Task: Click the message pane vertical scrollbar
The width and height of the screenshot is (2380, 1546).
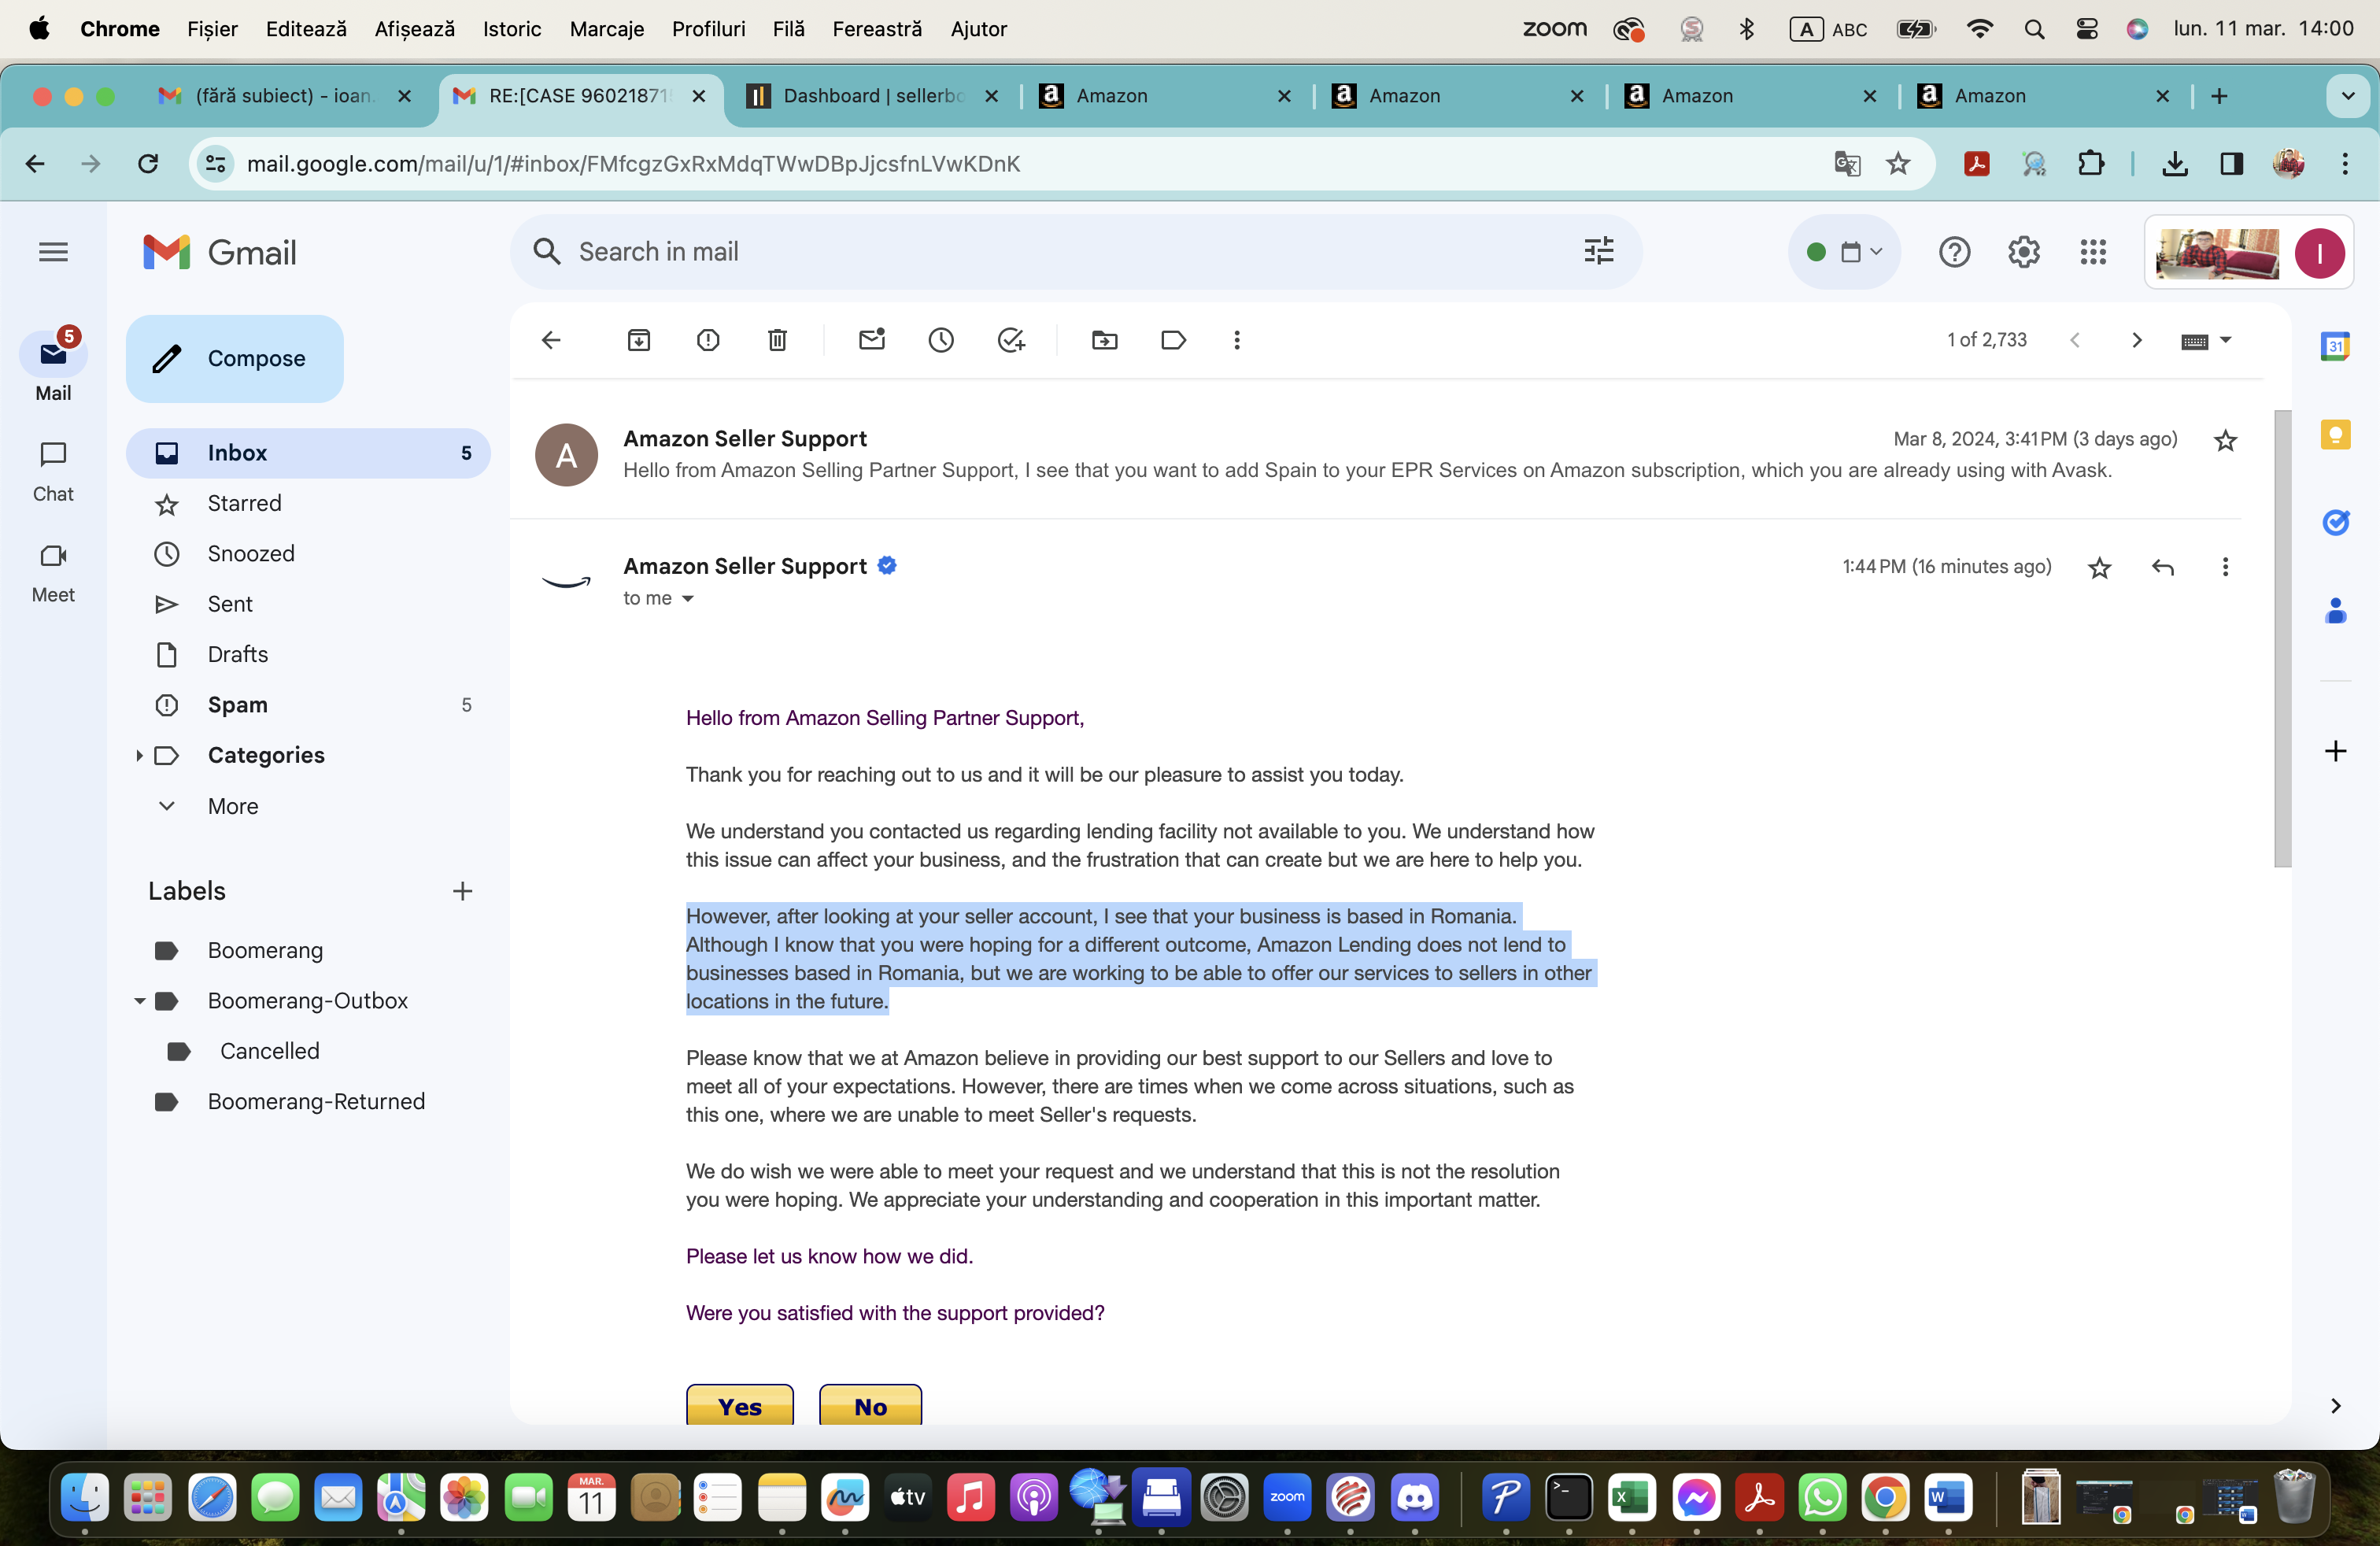Action: point(2282,638)
